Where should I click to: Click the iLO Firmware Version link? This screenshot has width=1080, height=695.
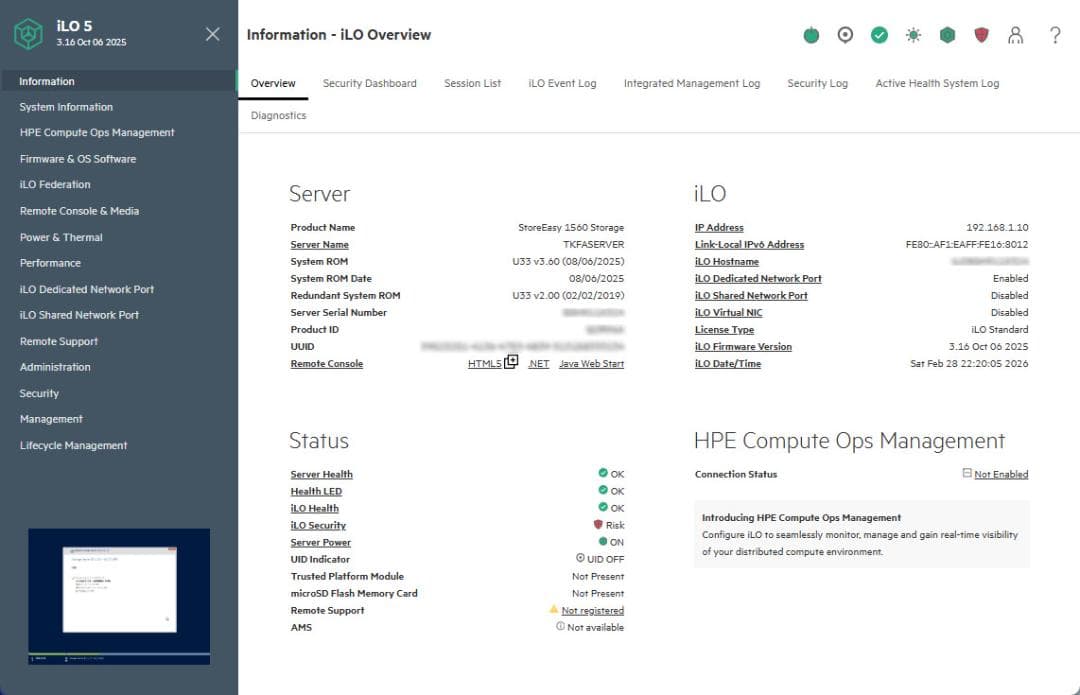click(x=743, y=346)
